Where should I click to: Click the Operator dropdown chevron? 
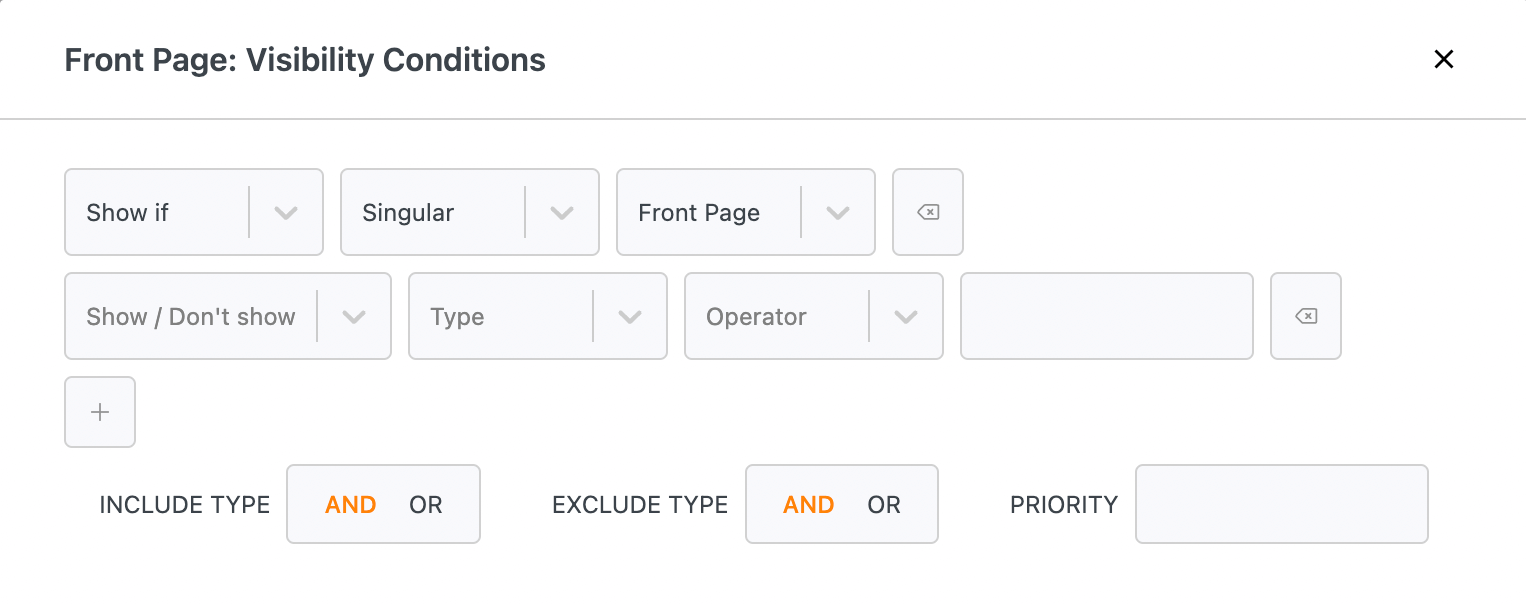coord(906,316)
